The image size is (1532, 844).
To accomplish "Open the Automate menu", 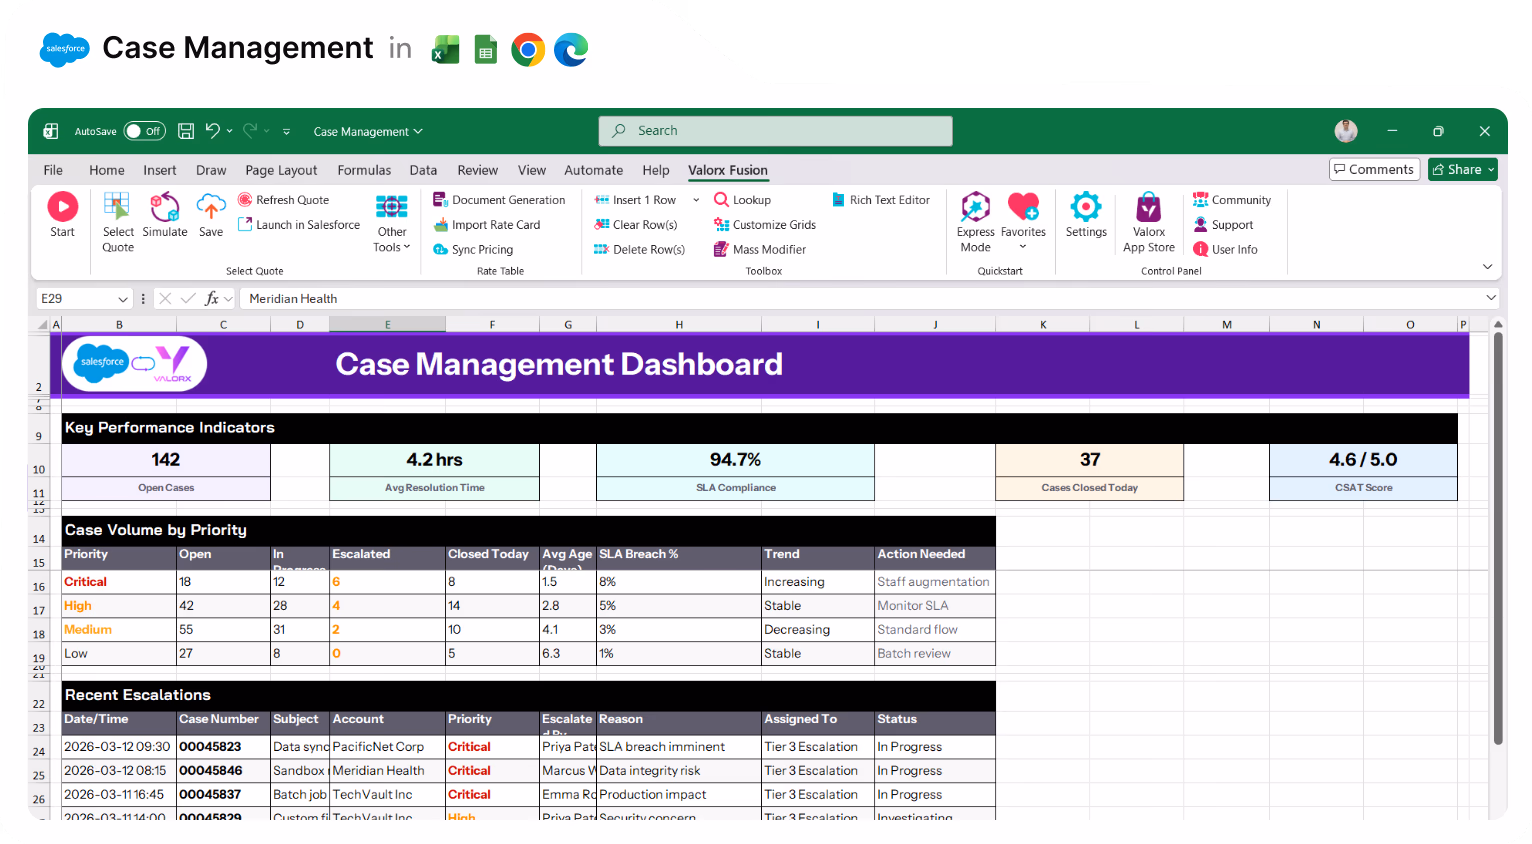I will (x=593, y=170).
